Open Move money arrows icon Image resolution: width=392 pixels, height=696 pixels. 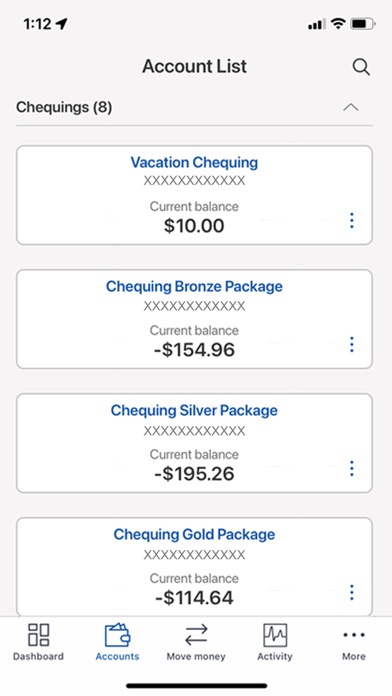[x=196, y=635]
